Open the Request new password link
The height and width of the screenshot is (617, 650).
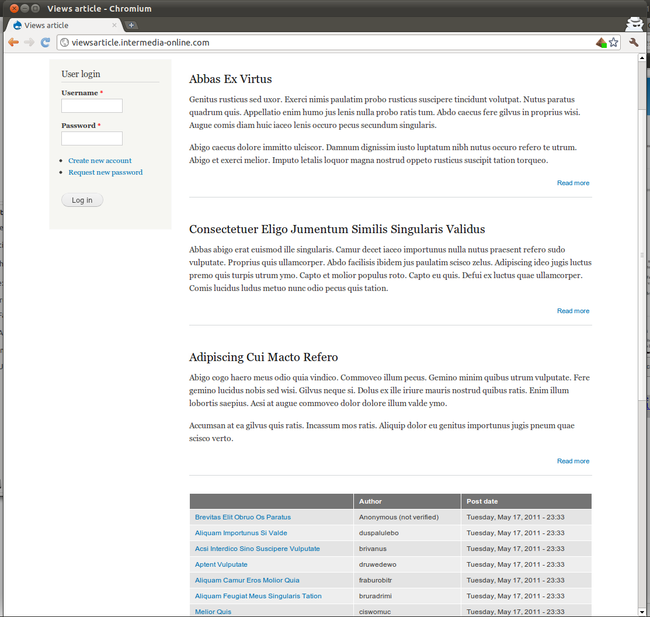tap(105, 172)
